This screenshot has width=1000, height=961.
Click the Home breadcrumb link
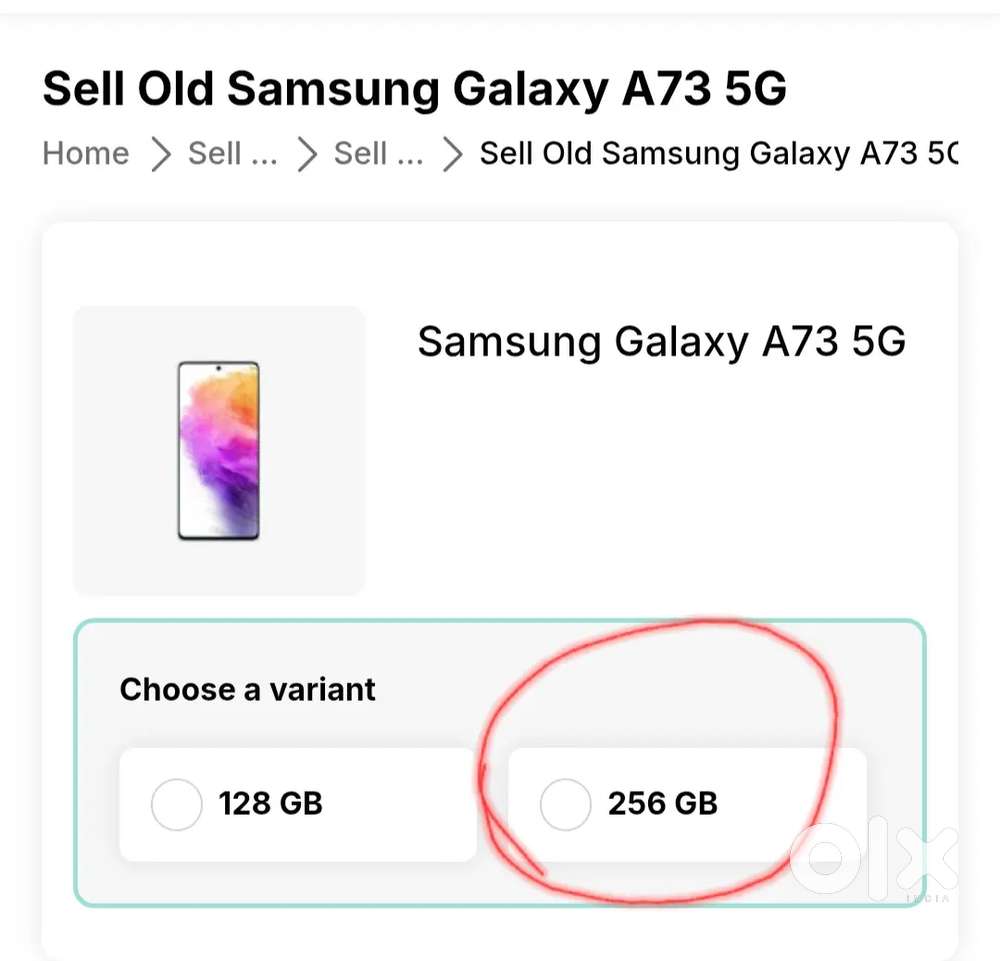86,154
